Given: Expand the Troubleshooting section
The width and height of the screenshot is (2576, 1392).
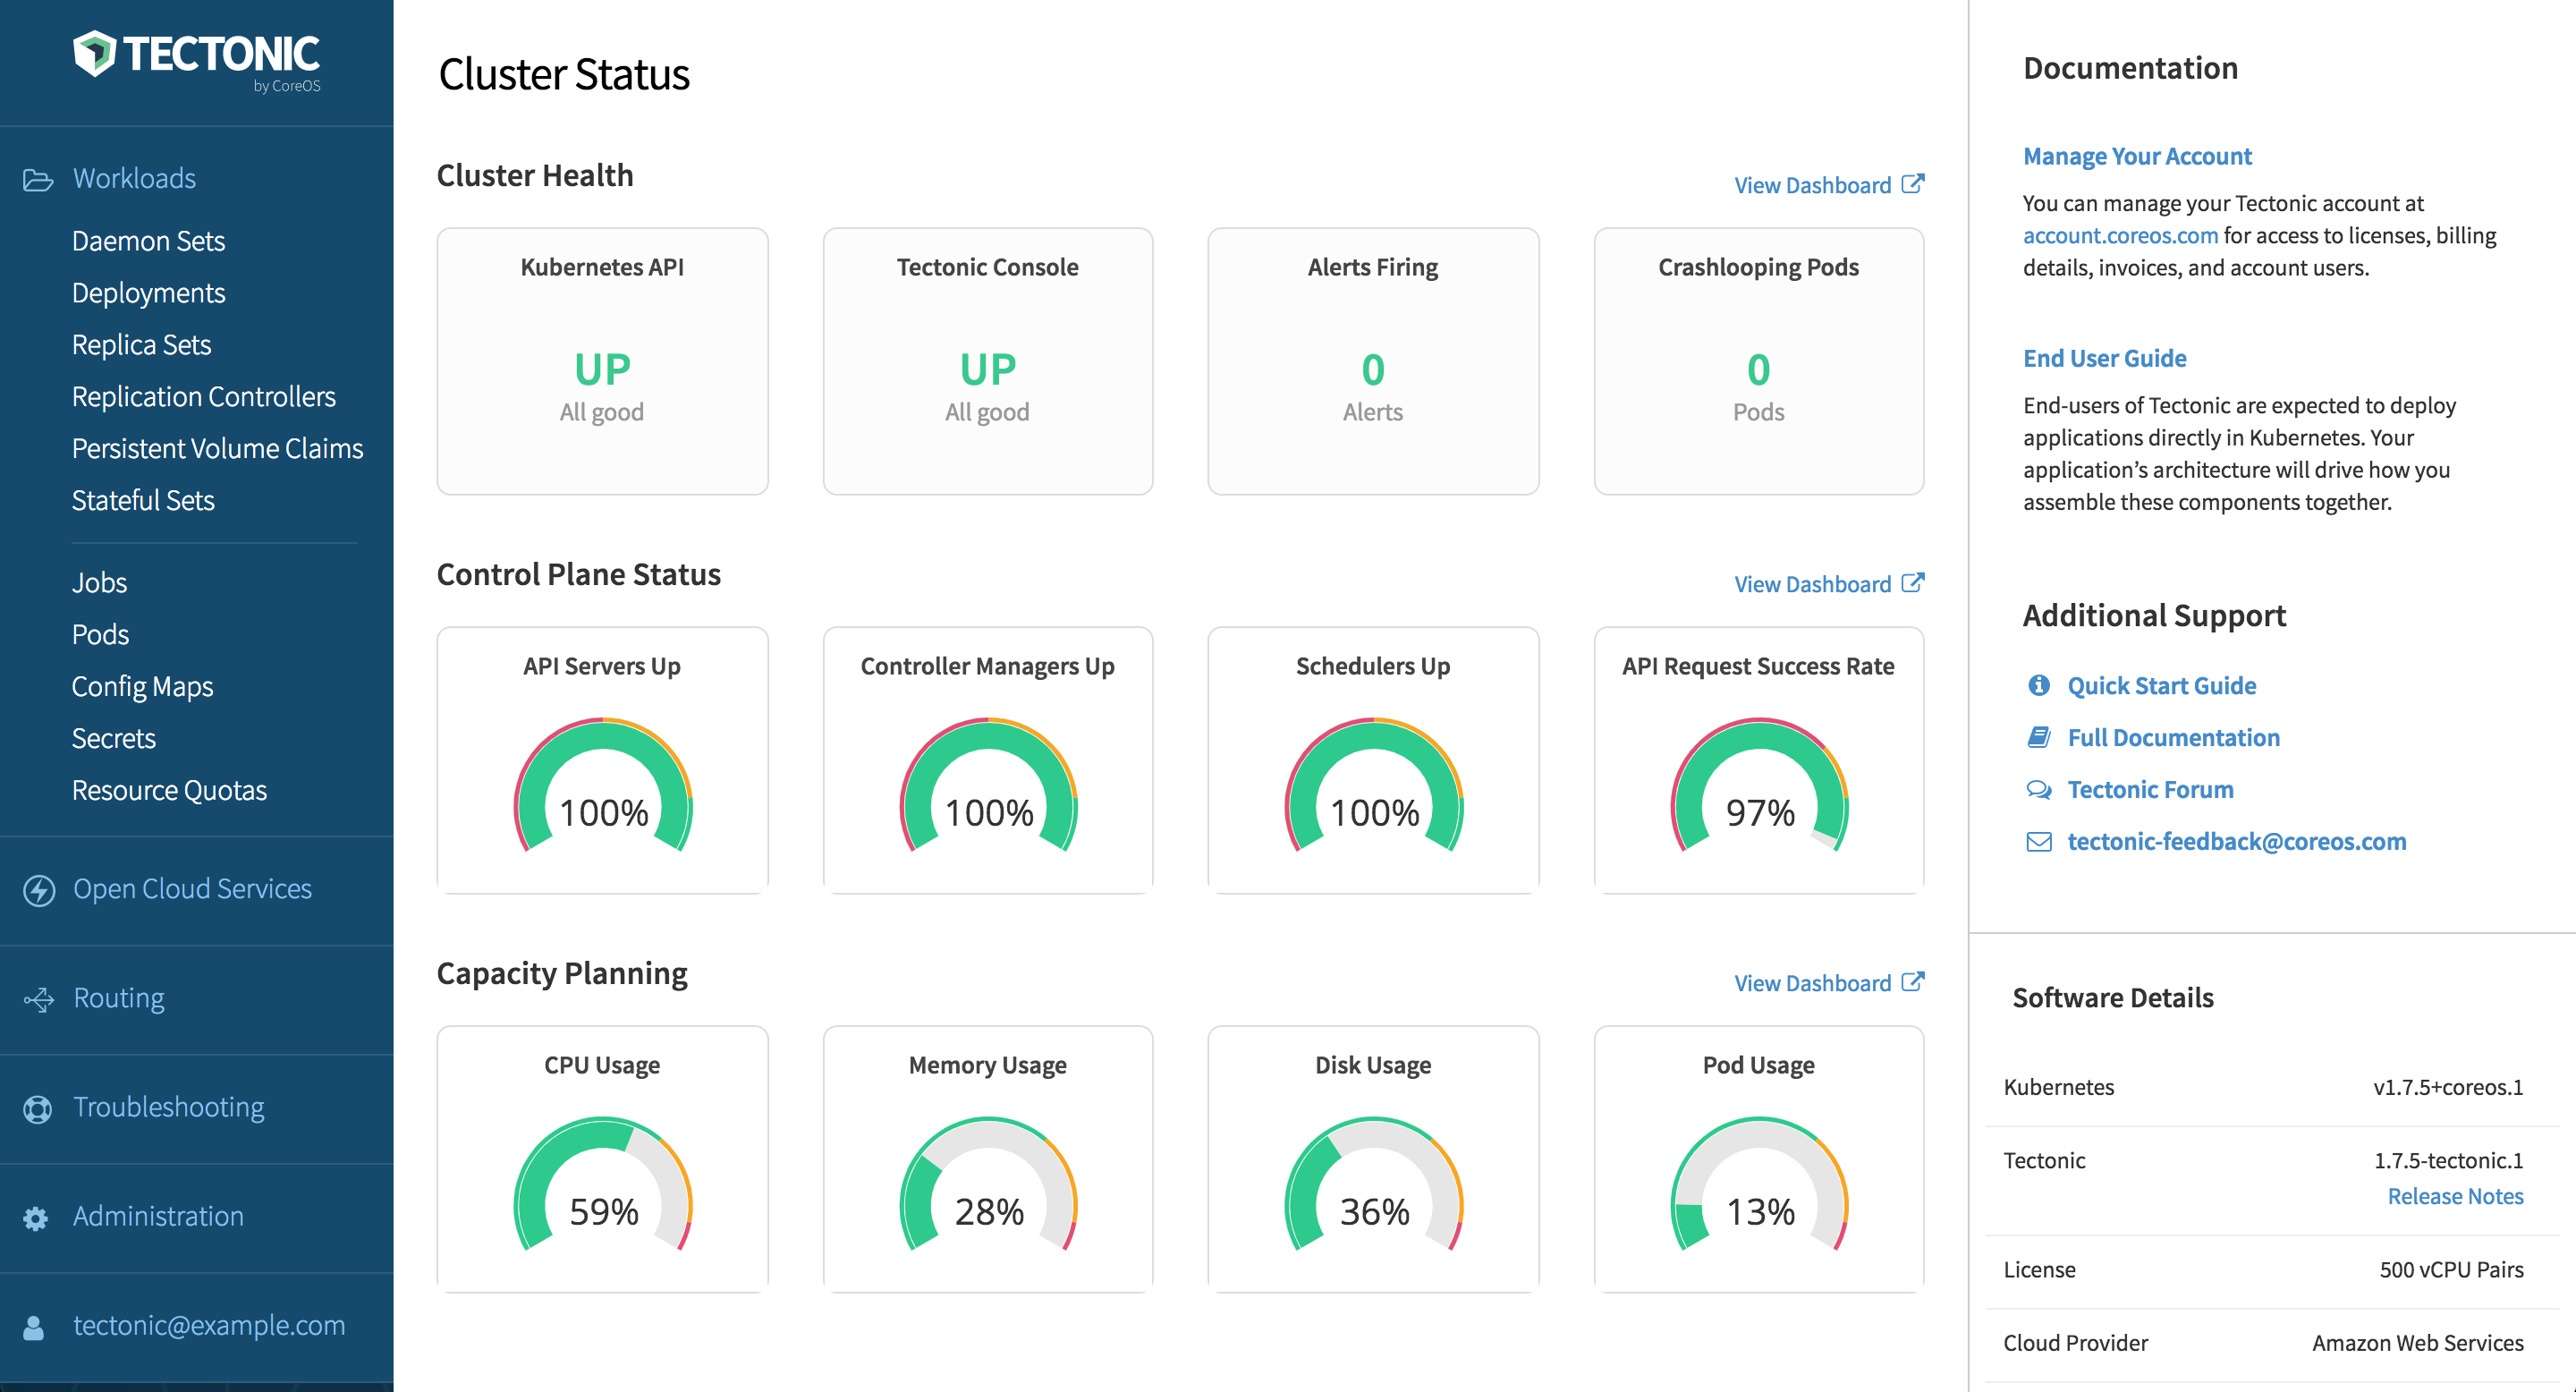Looking at the screenshot, I should pyautogui.click(x=168, y=1106).
